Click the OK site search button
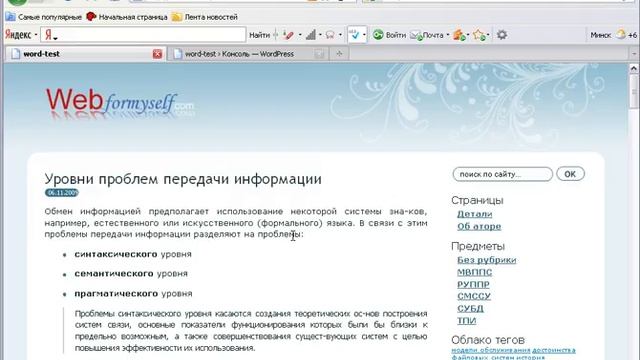Viewport: 640px width, 360px height. 570,174
